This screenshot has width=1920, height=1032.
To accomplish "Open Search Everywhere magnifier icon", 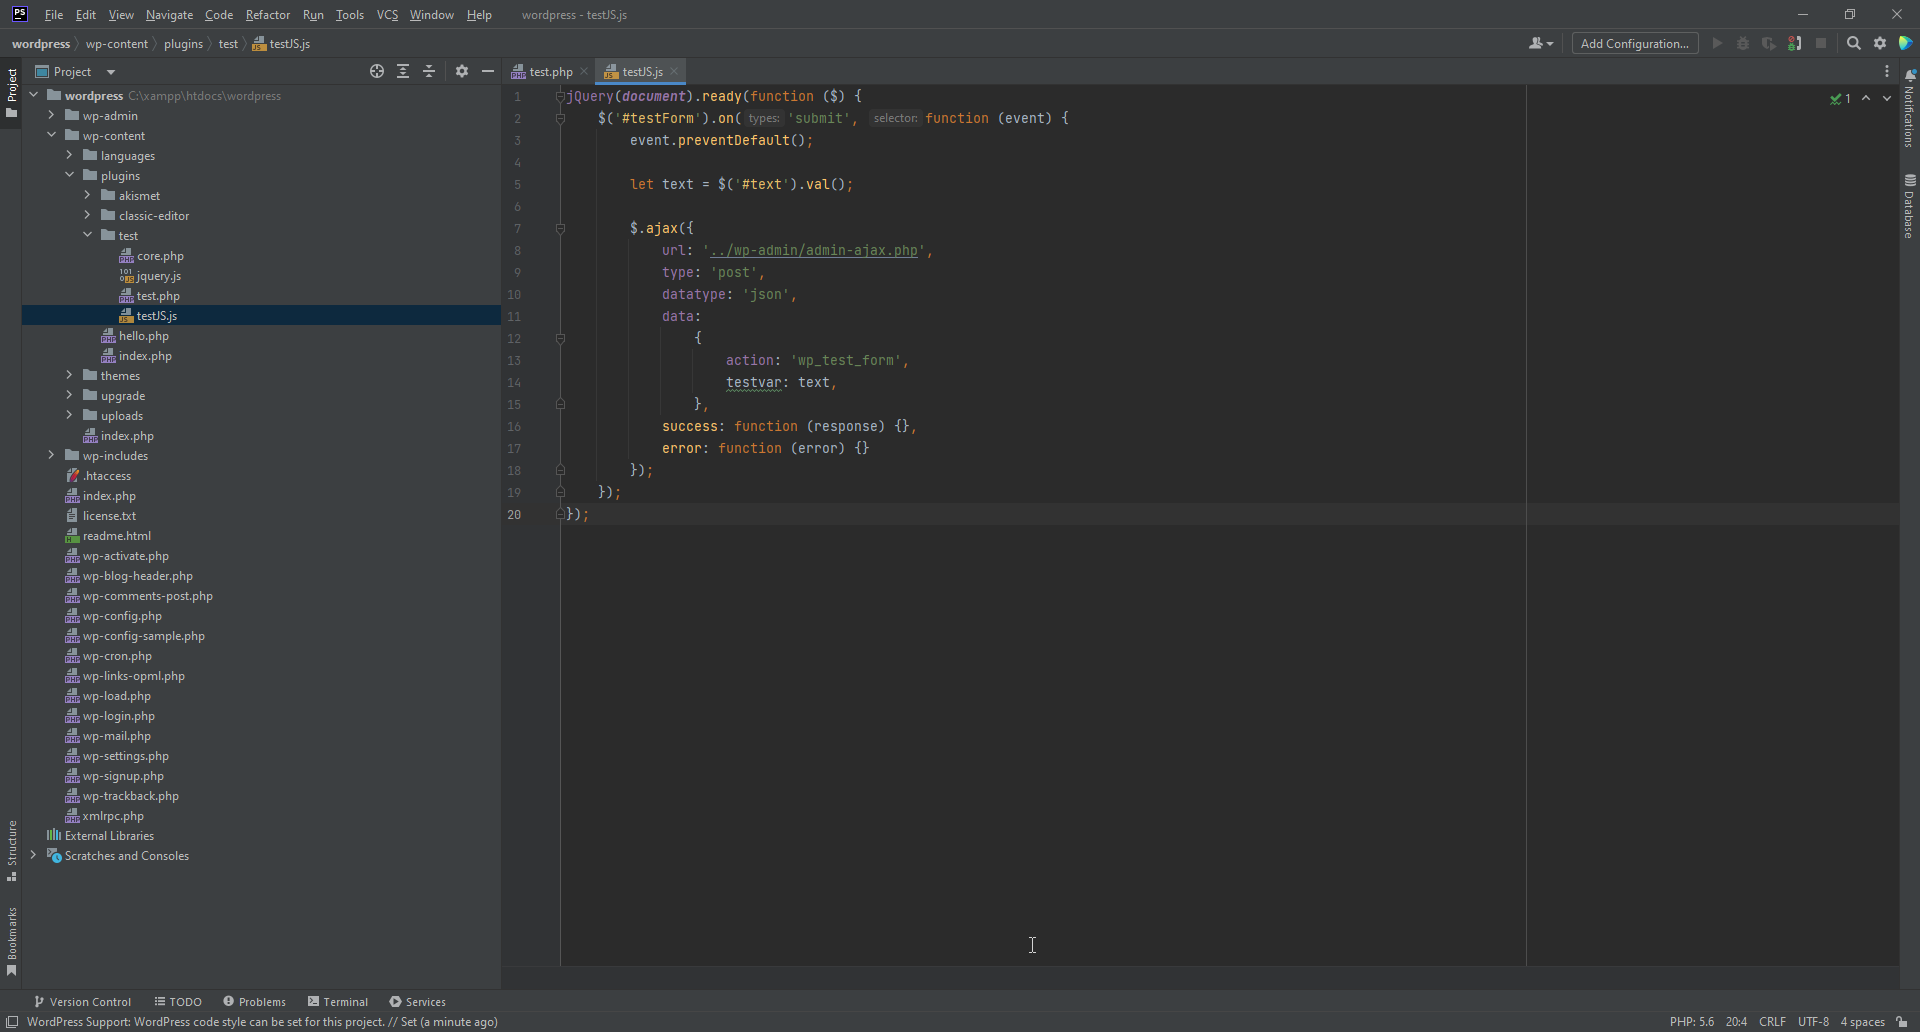I will click(x=1854, y=43).
